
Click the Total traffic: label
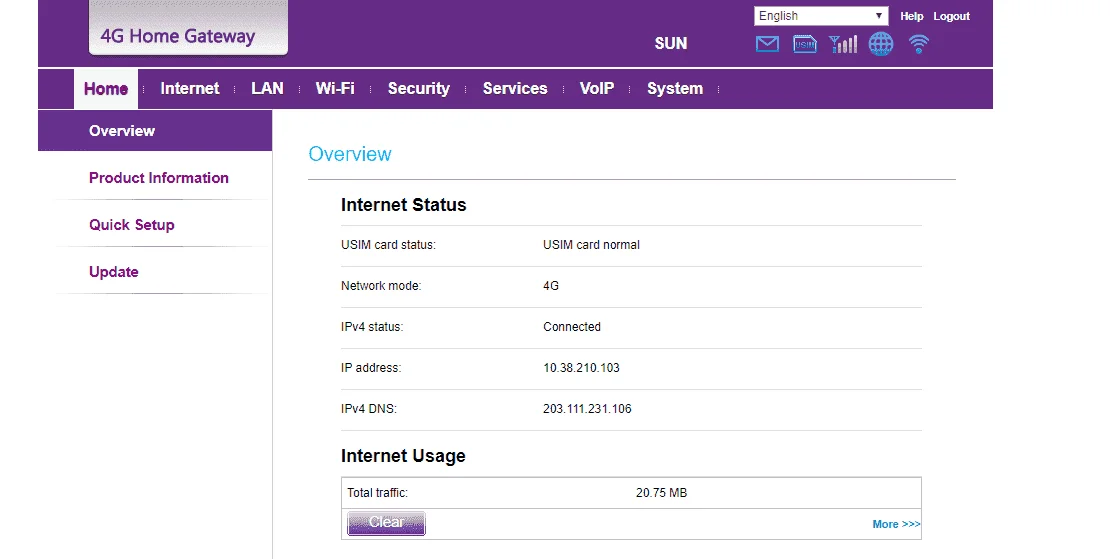(378, 493)
